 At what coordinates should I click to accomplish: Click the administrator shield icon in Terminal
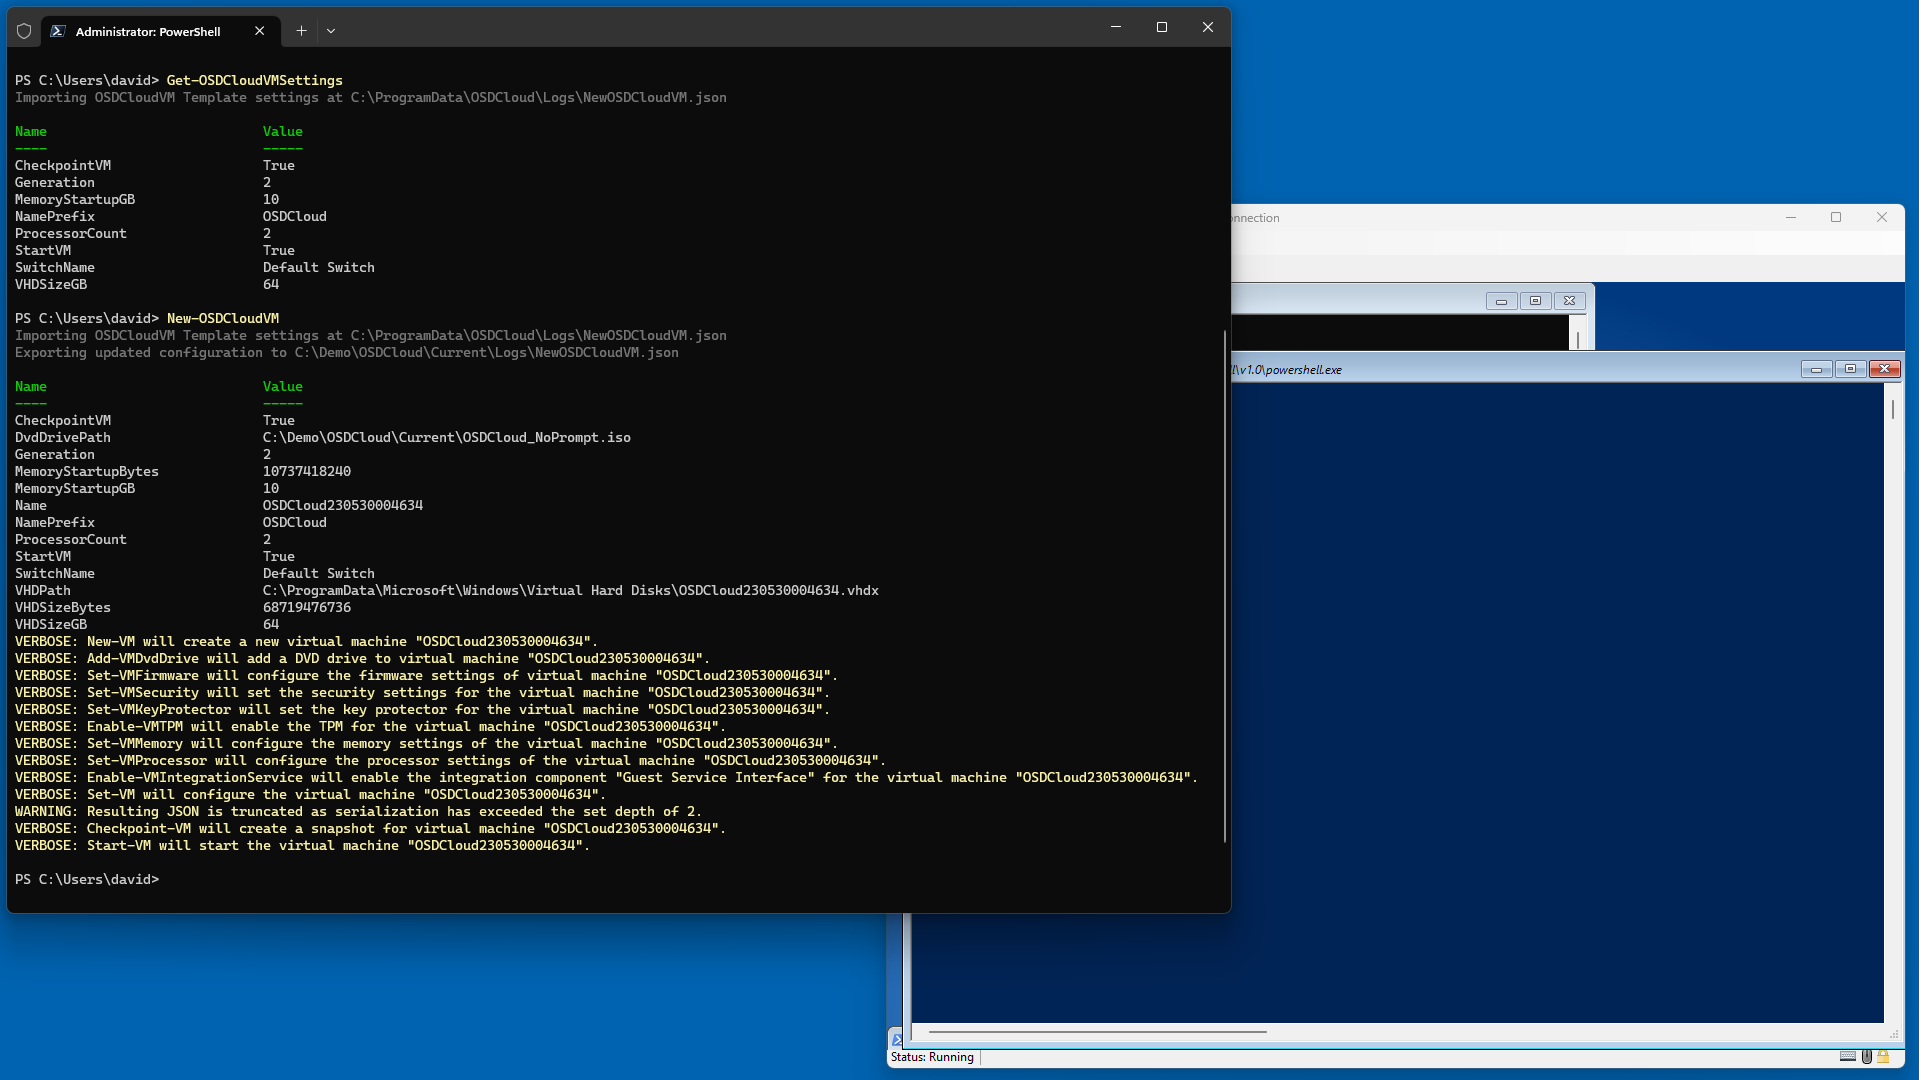(x=24, y=31)
